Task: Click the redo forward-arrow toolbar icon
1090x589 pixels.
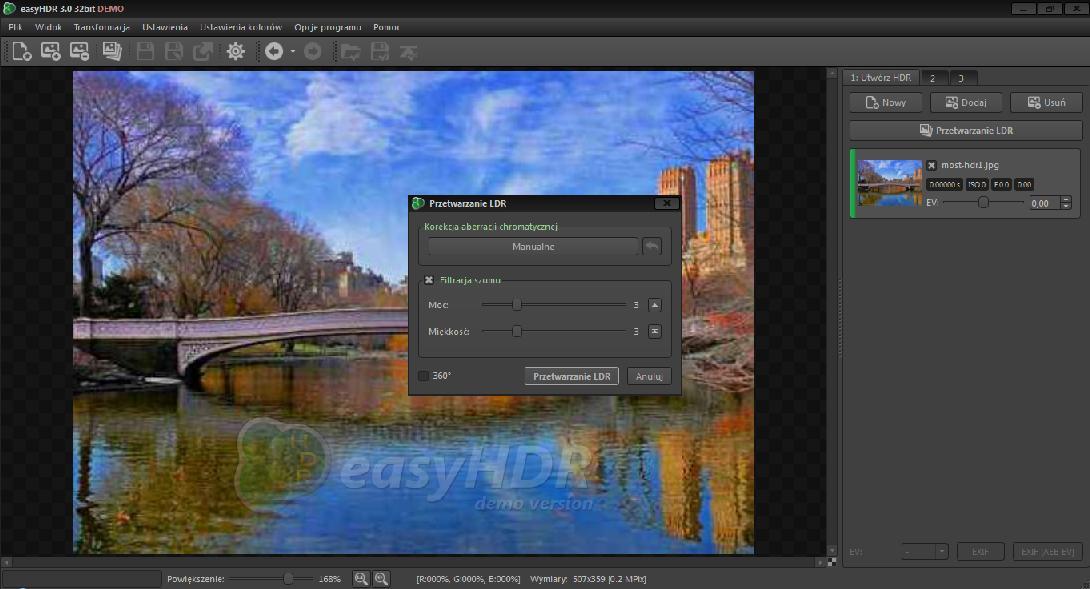Action: click(x=313, y=51)
